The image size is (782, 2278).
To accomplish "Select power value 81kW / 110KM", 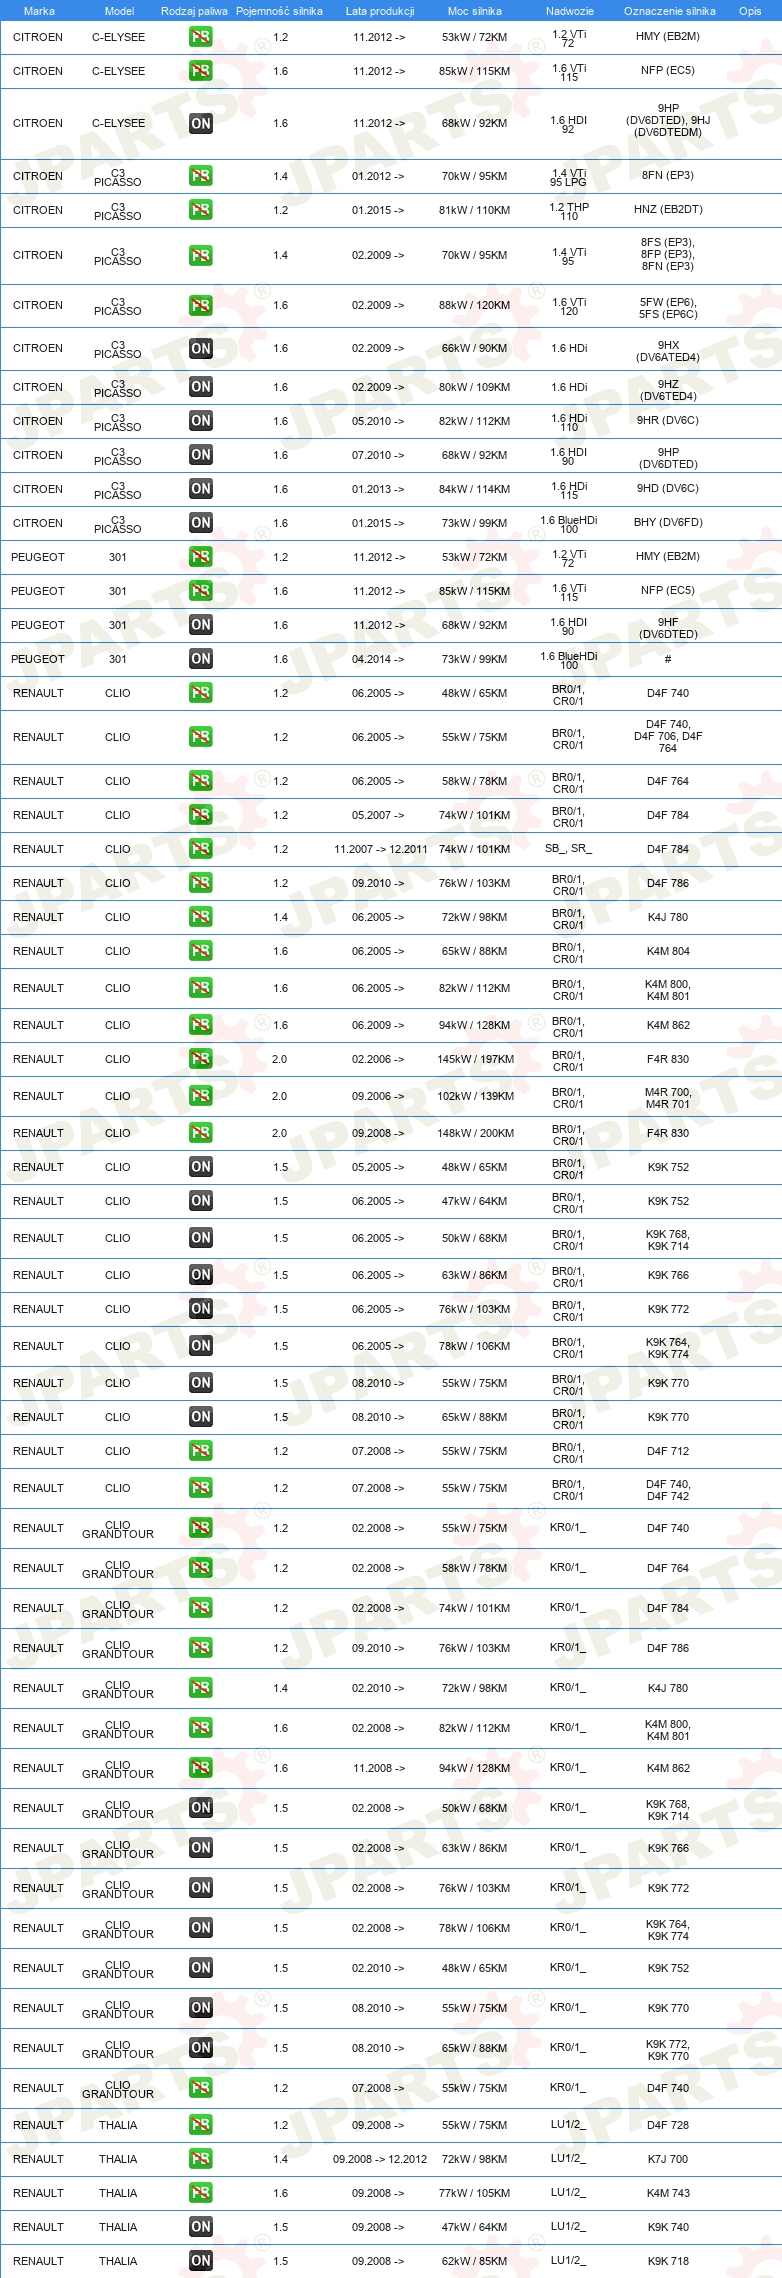I will [x=474, y=210].
